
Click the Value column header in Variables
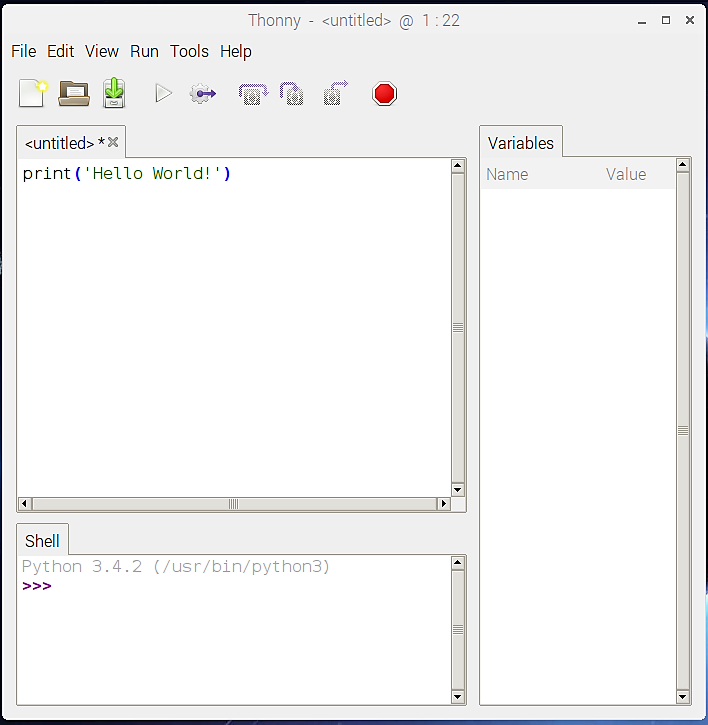pos(626,174)
